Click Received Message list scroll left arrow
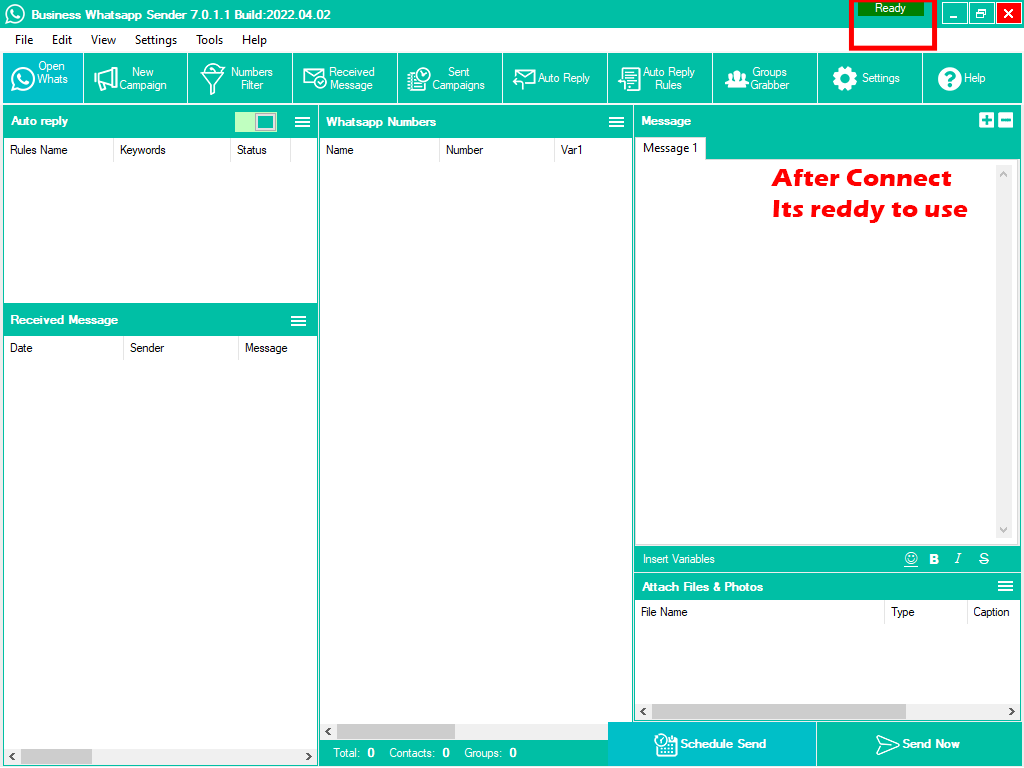Screen dimensions: 1024x768 click(x=12, y=756)
